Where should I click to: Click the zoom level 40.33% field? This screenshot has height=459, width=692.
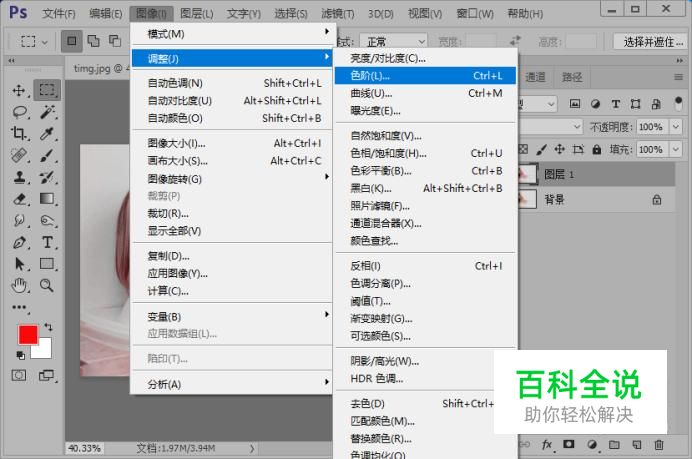(x=84, y=448)
